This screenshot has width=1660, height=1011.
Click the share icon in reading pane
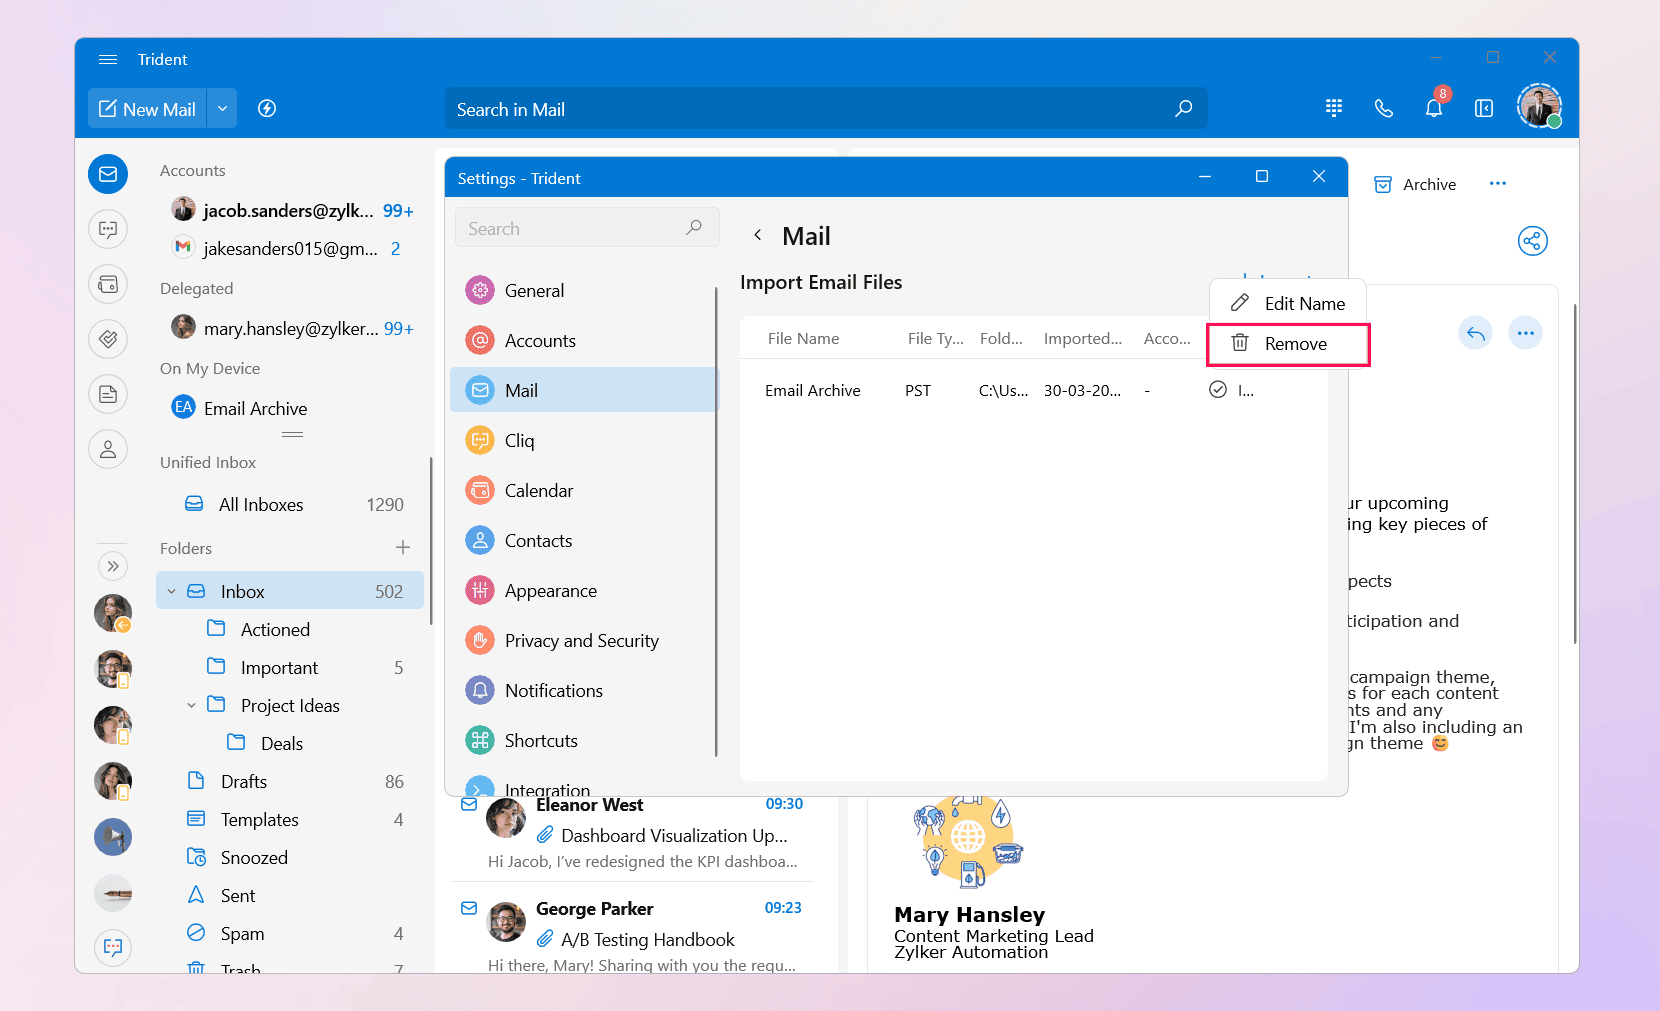pyautogui.click(x=1532, y=241)
